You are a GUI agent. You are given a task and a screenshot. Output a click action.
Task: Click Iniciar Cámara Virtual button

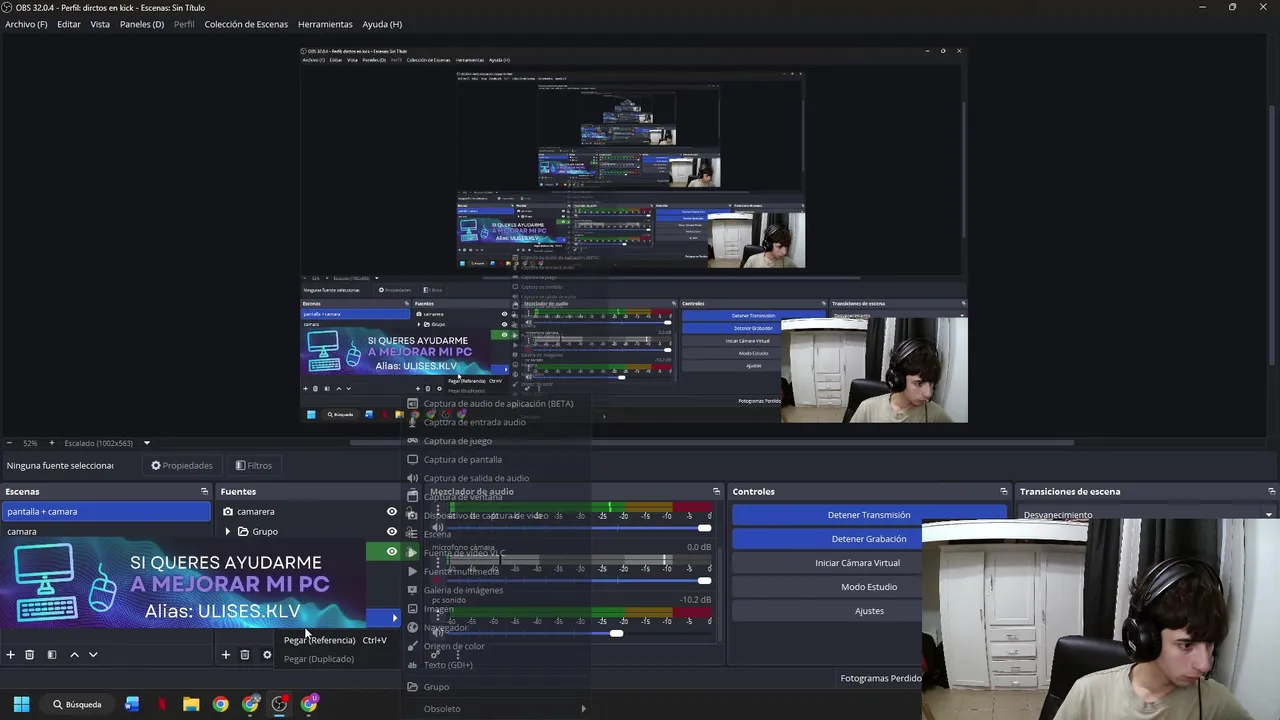pyautogui.click(x=857, y=563)
